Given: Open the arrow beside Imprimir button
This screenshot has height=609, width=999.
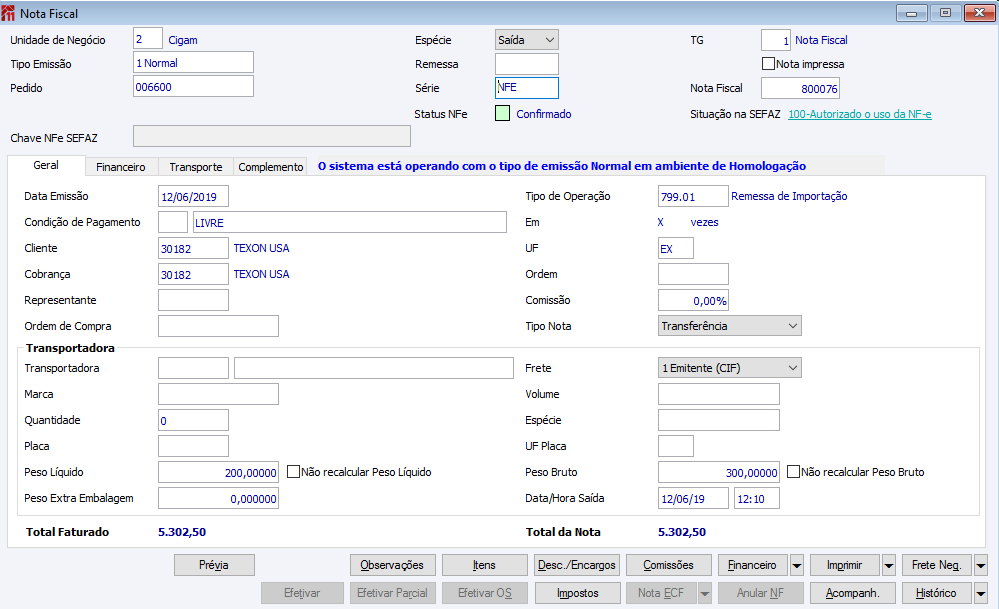Looking at the screenshot, I should (889, 565).
